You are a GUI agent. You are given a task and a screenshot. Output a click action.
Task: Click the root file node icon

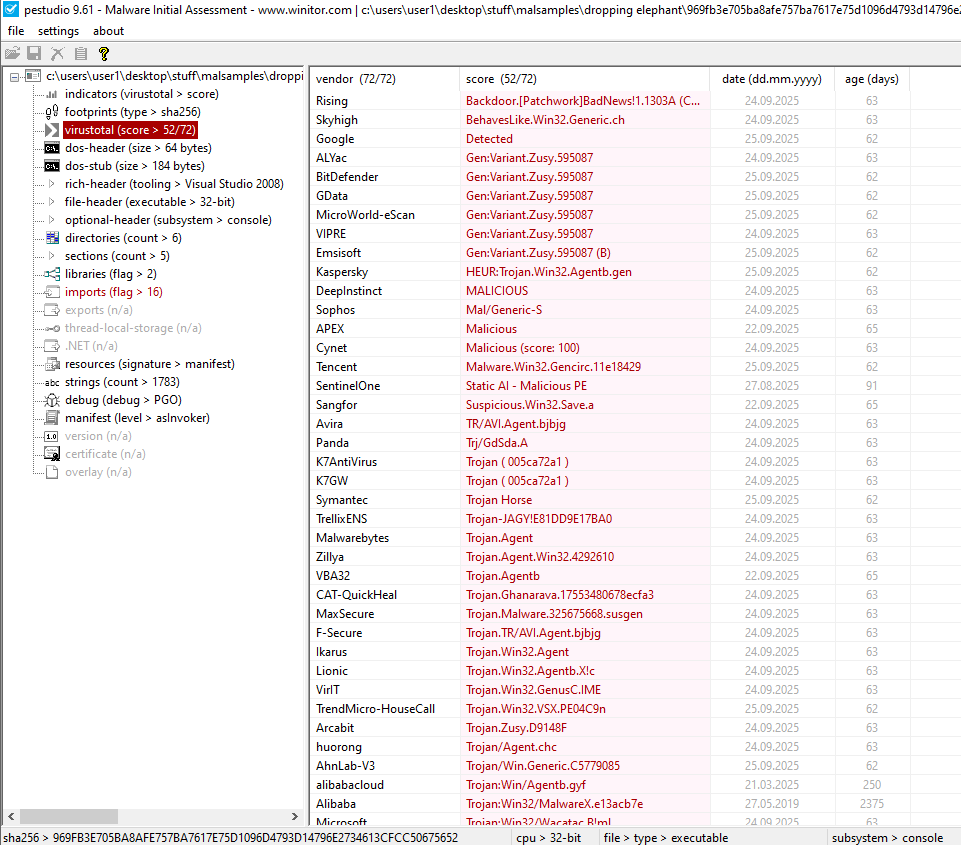[x=33, y=76]
